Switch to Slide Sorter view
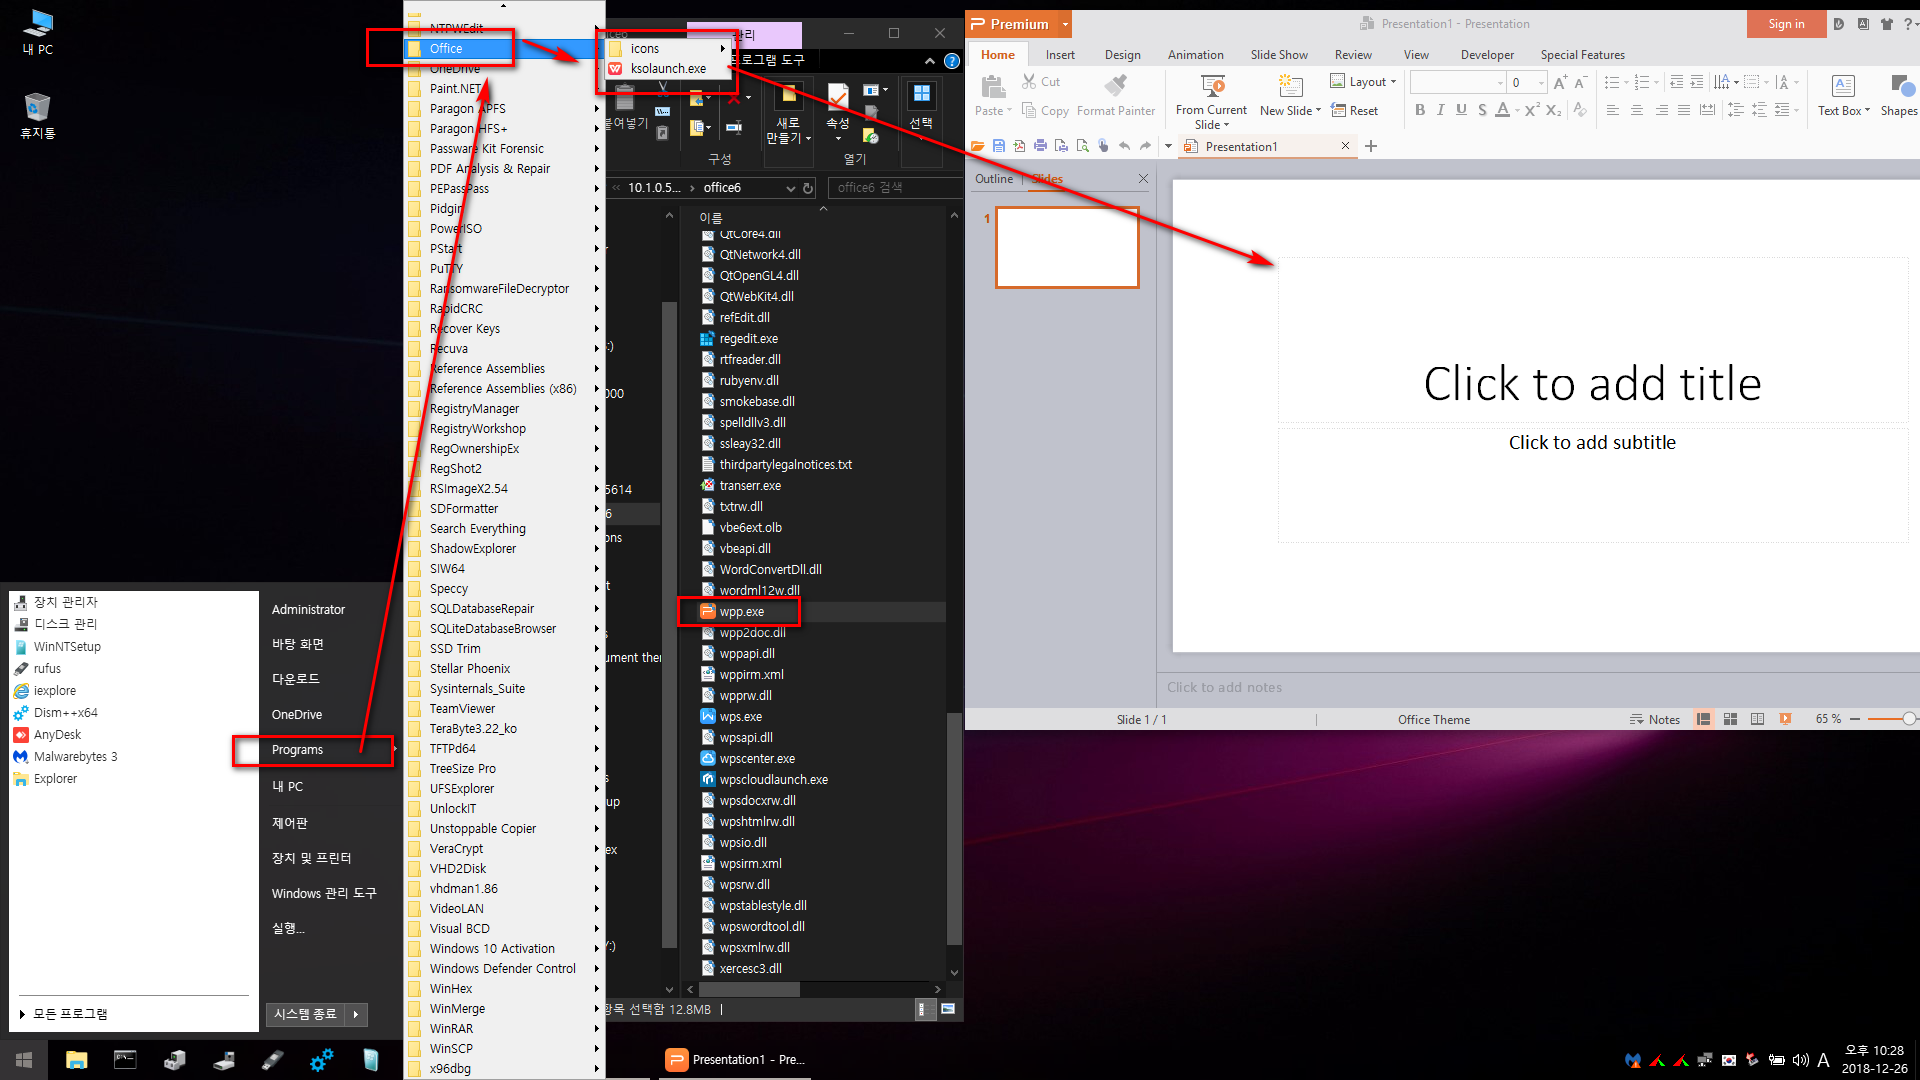The width and height of the screenshot is (1920, 1080). pos(1730,719)
